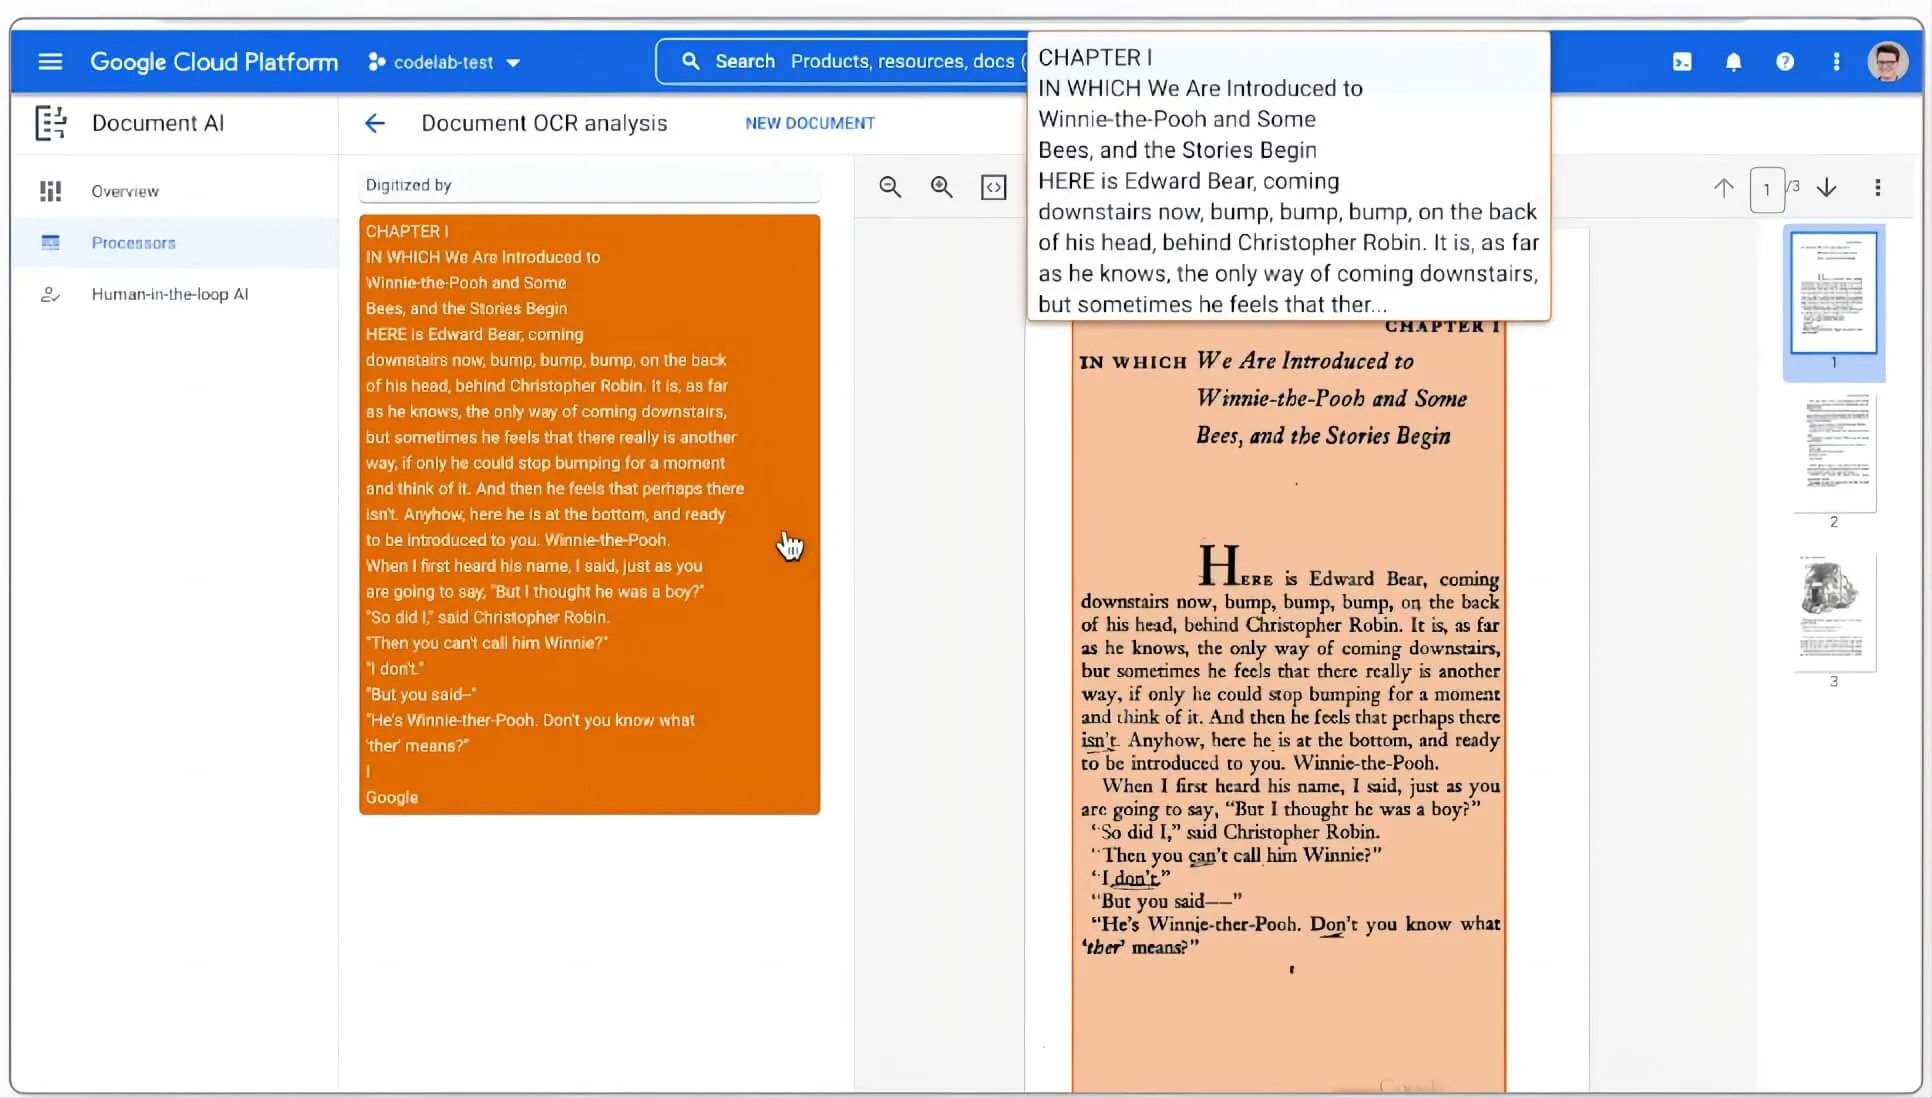This screenshot has width=1932, height=1098.
Task: Click the 'Bees, and the Stories Begin' heading
Action: (x=1323, y=435)
